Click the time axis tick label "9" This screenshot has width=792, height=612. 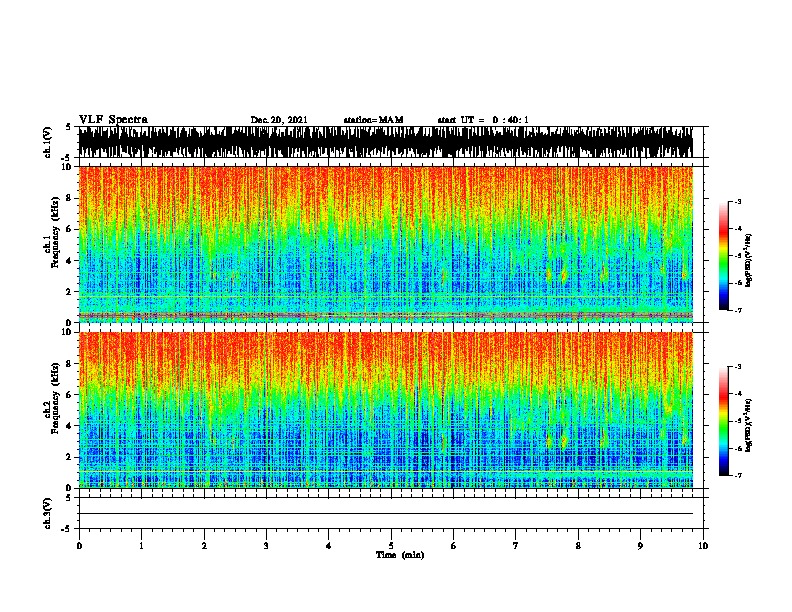(x=640, y=546)
